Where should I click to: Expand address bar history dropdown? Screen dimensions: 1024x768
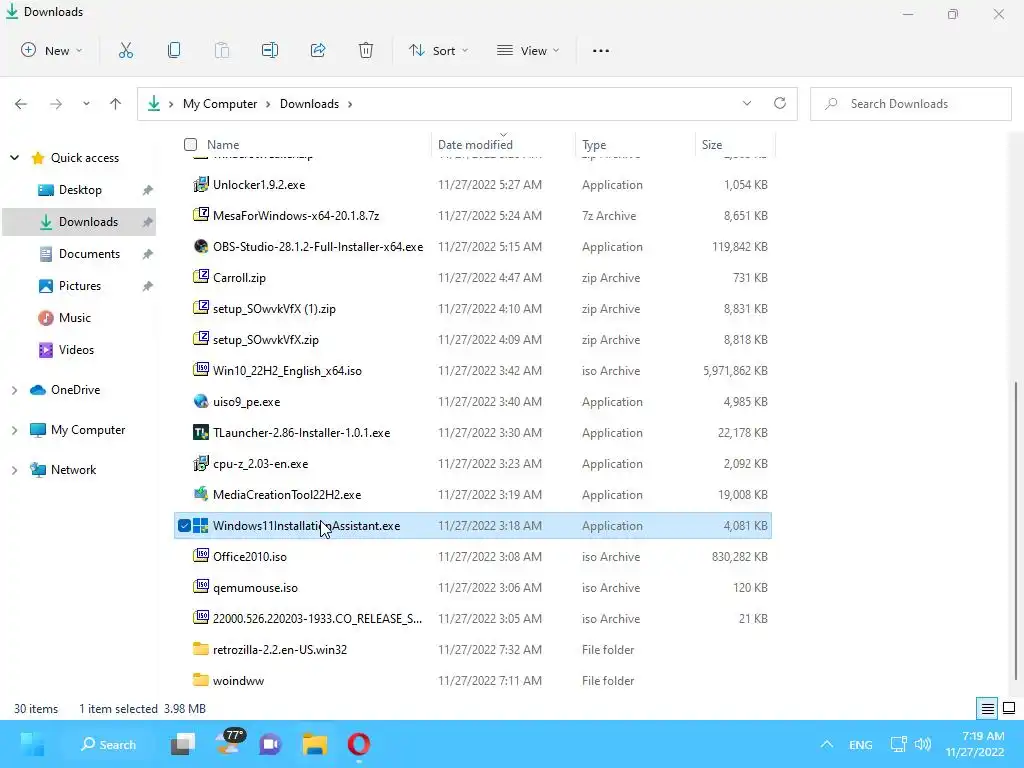click(x=747, y=103)
